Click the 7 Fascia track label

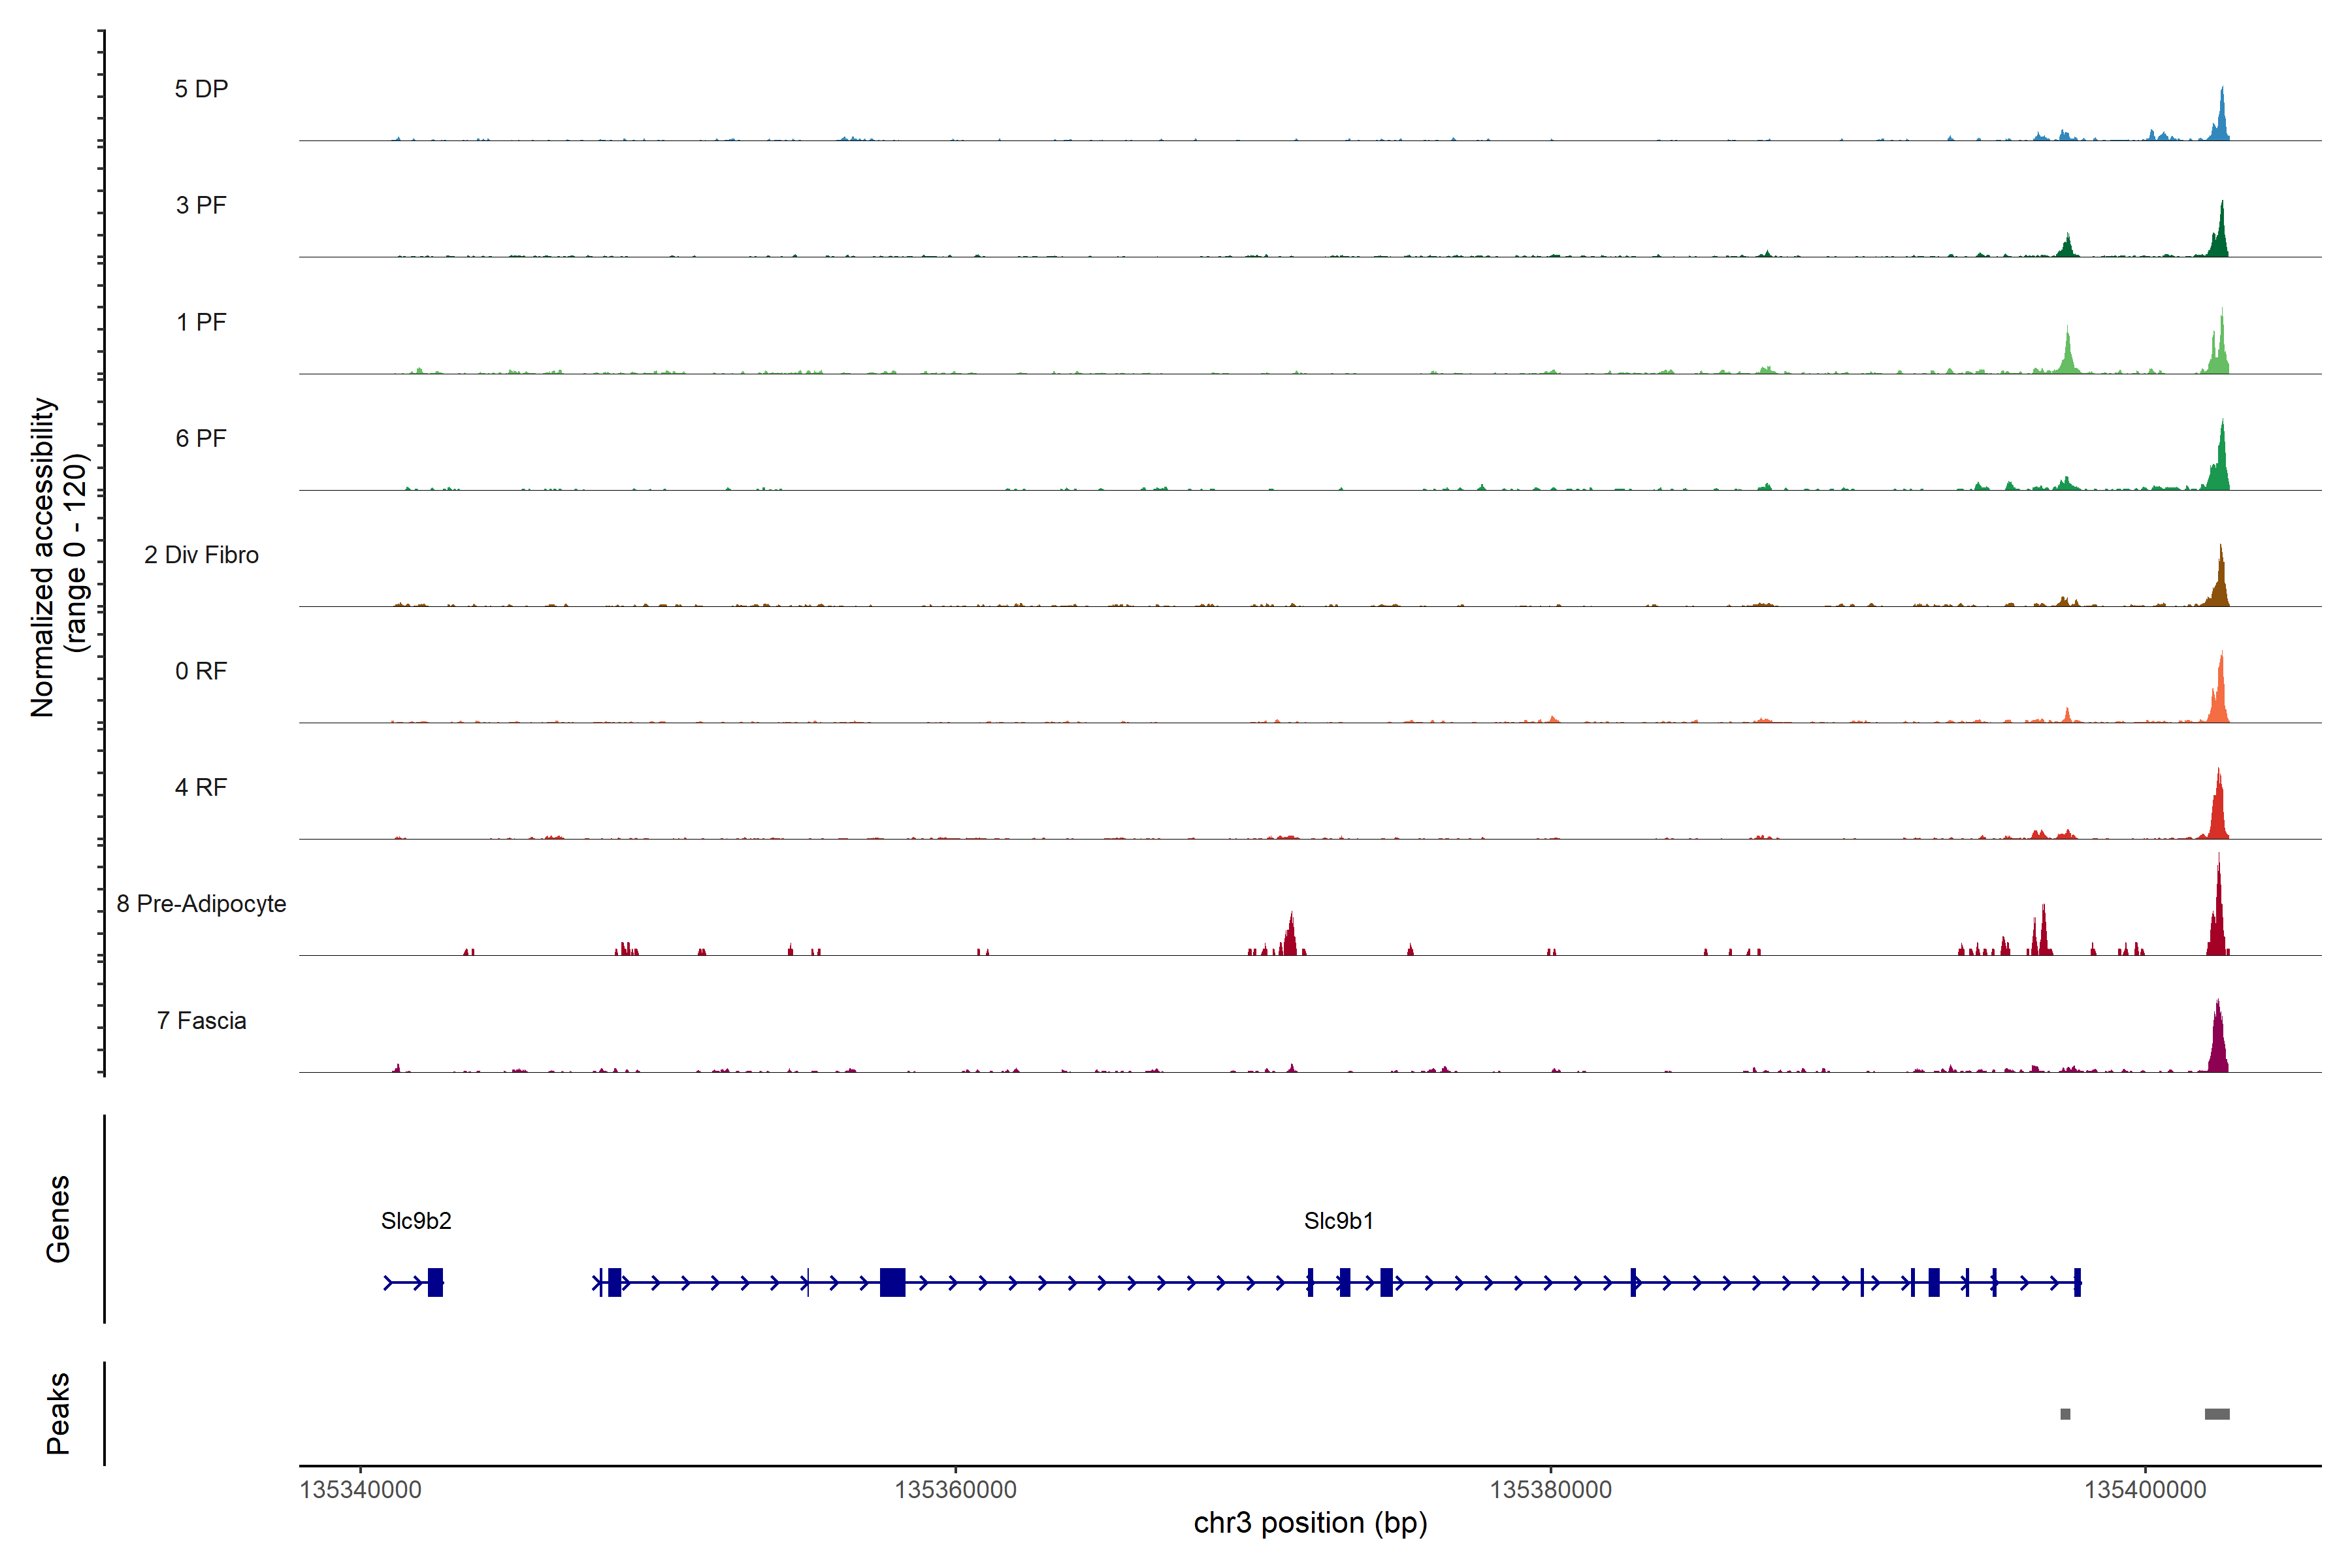201,1021
